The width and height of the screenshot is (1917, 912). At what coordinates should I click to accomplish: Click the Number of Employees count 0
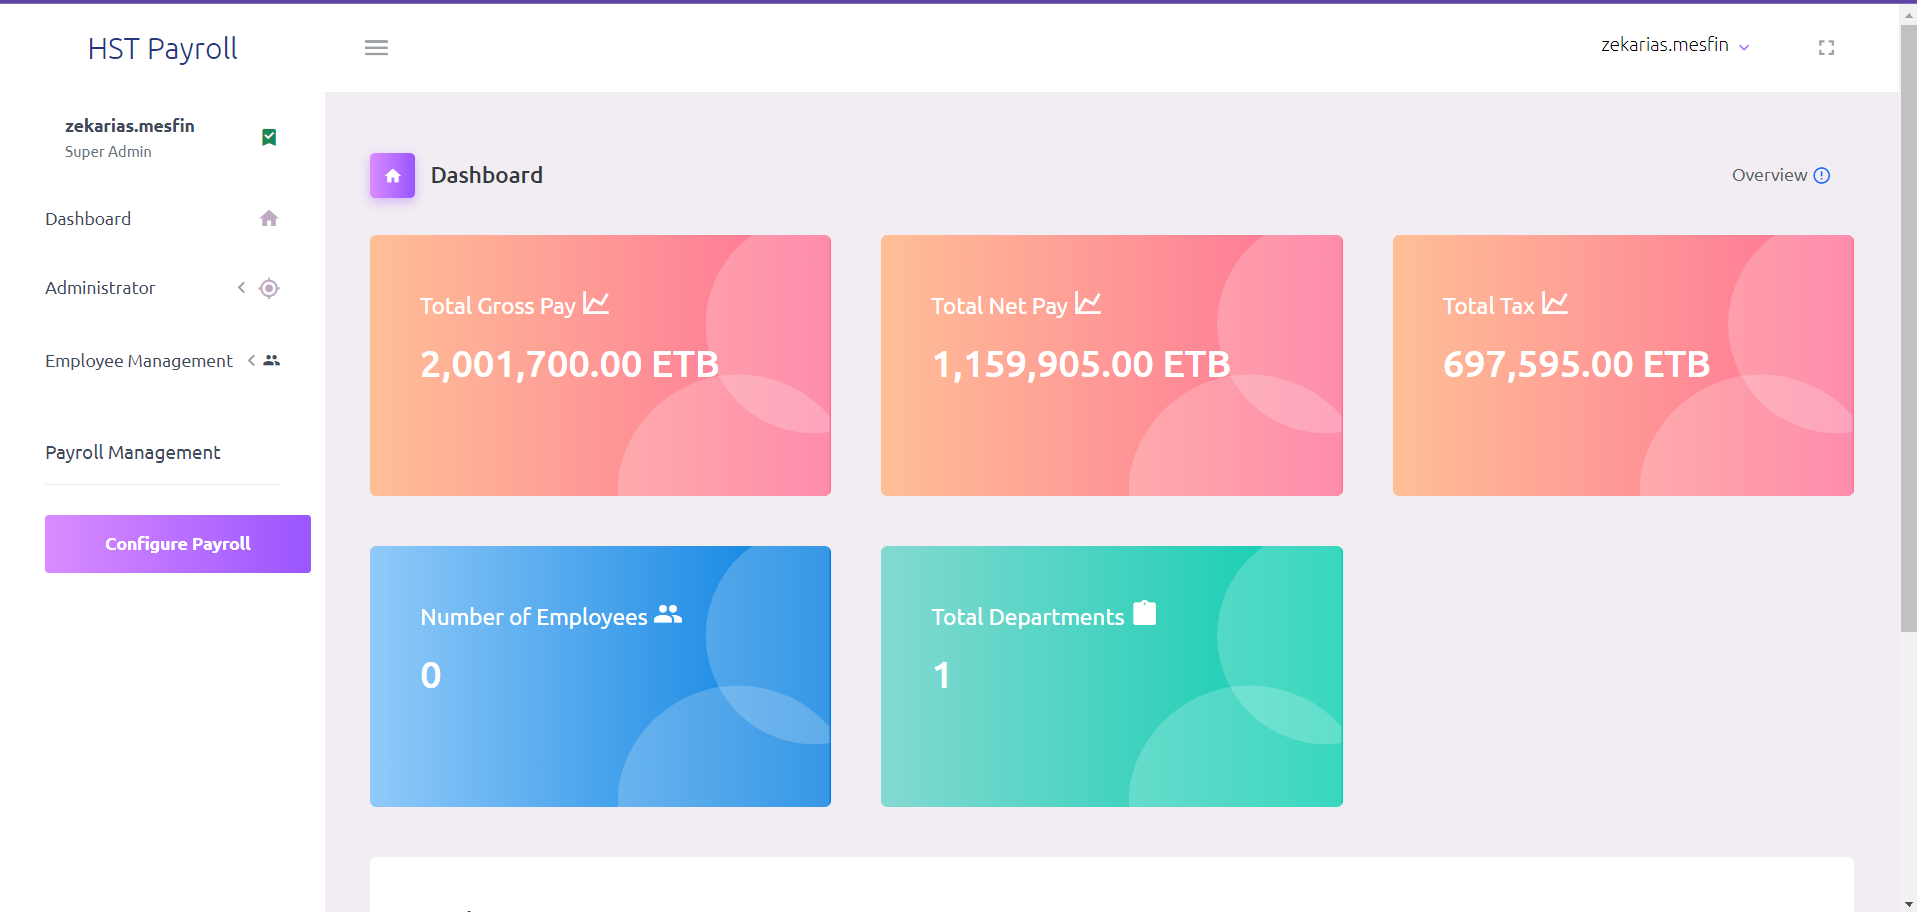(431, 675)
